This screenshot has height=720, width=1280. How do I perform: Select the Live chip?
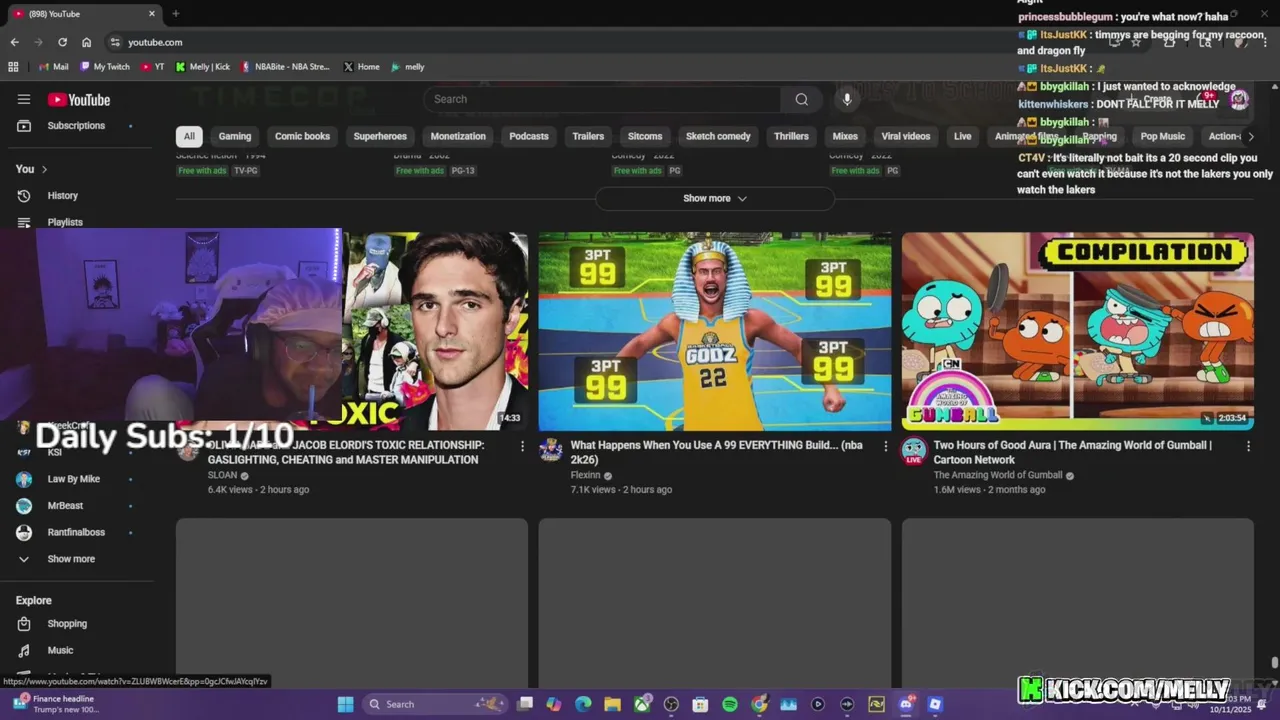click(962, 136)
